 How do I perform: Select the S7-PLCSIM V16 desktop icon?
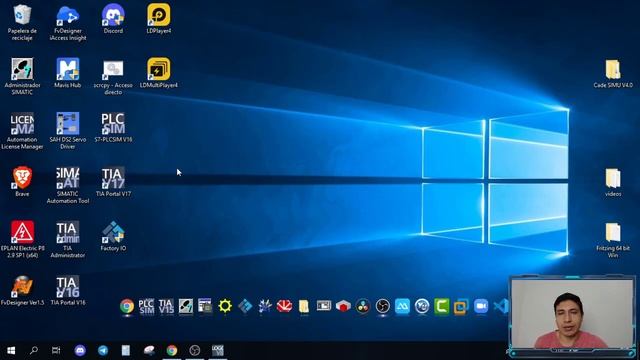113,127
